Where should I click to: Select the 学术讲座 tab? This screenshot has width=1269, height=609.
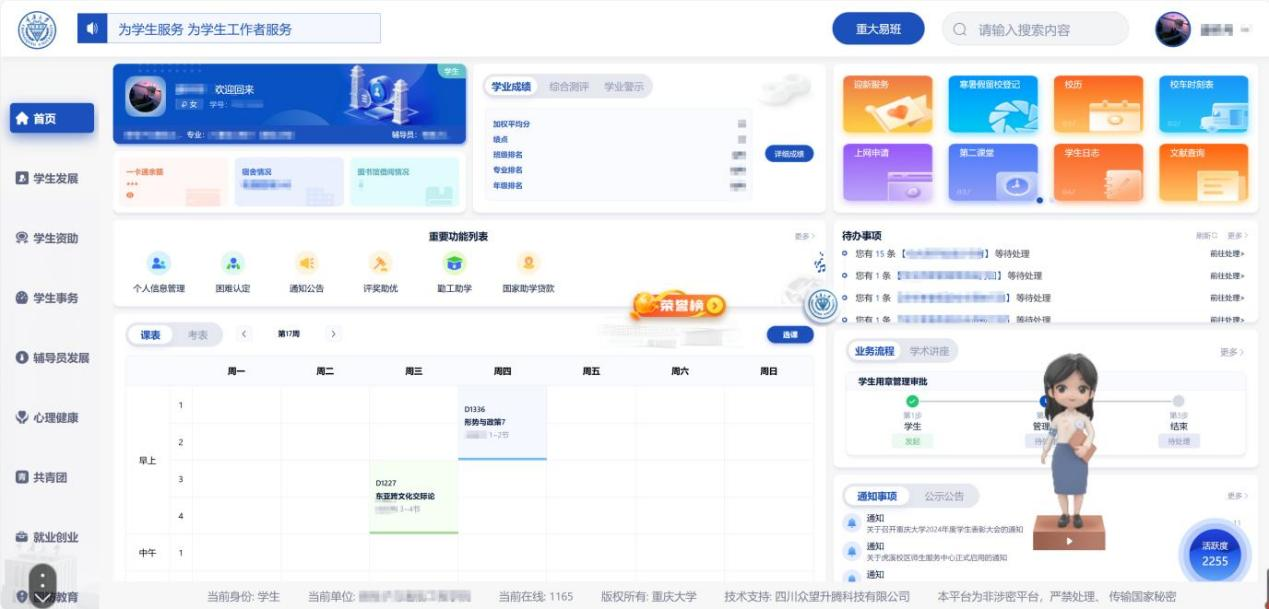click(929, 351)
